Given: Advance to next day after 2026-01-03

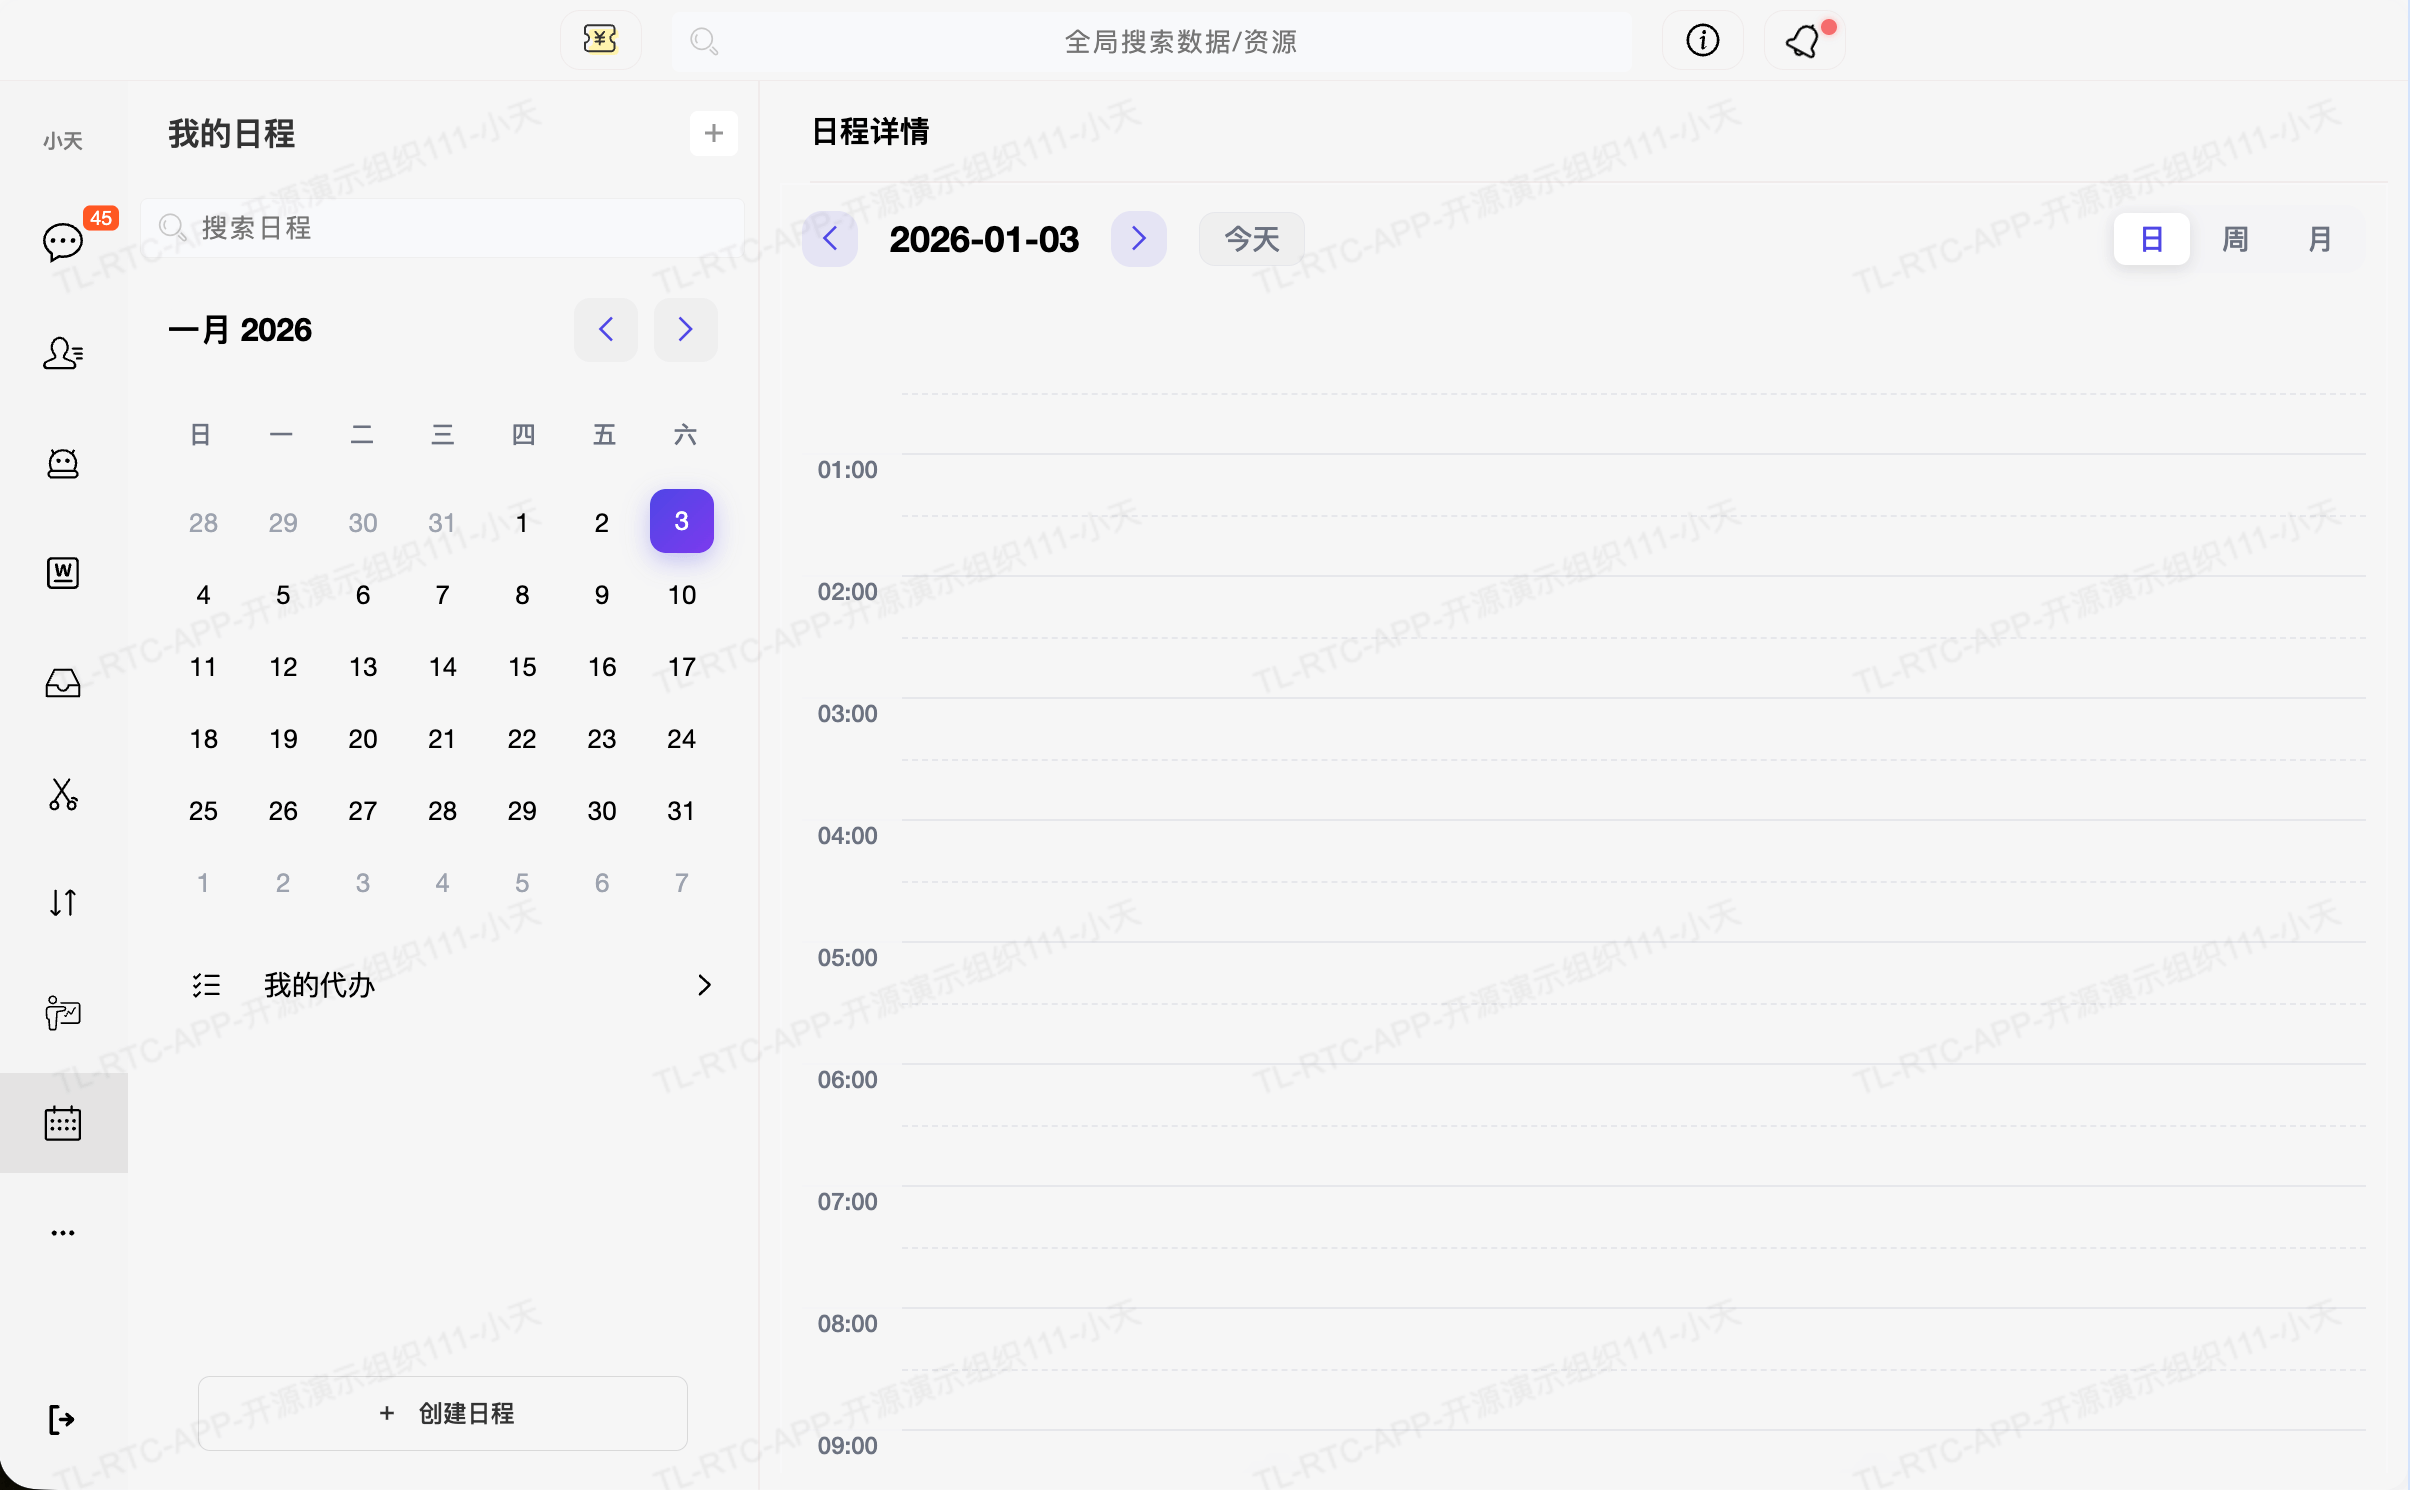Looking at the screenshot, I should point(1138,238).
